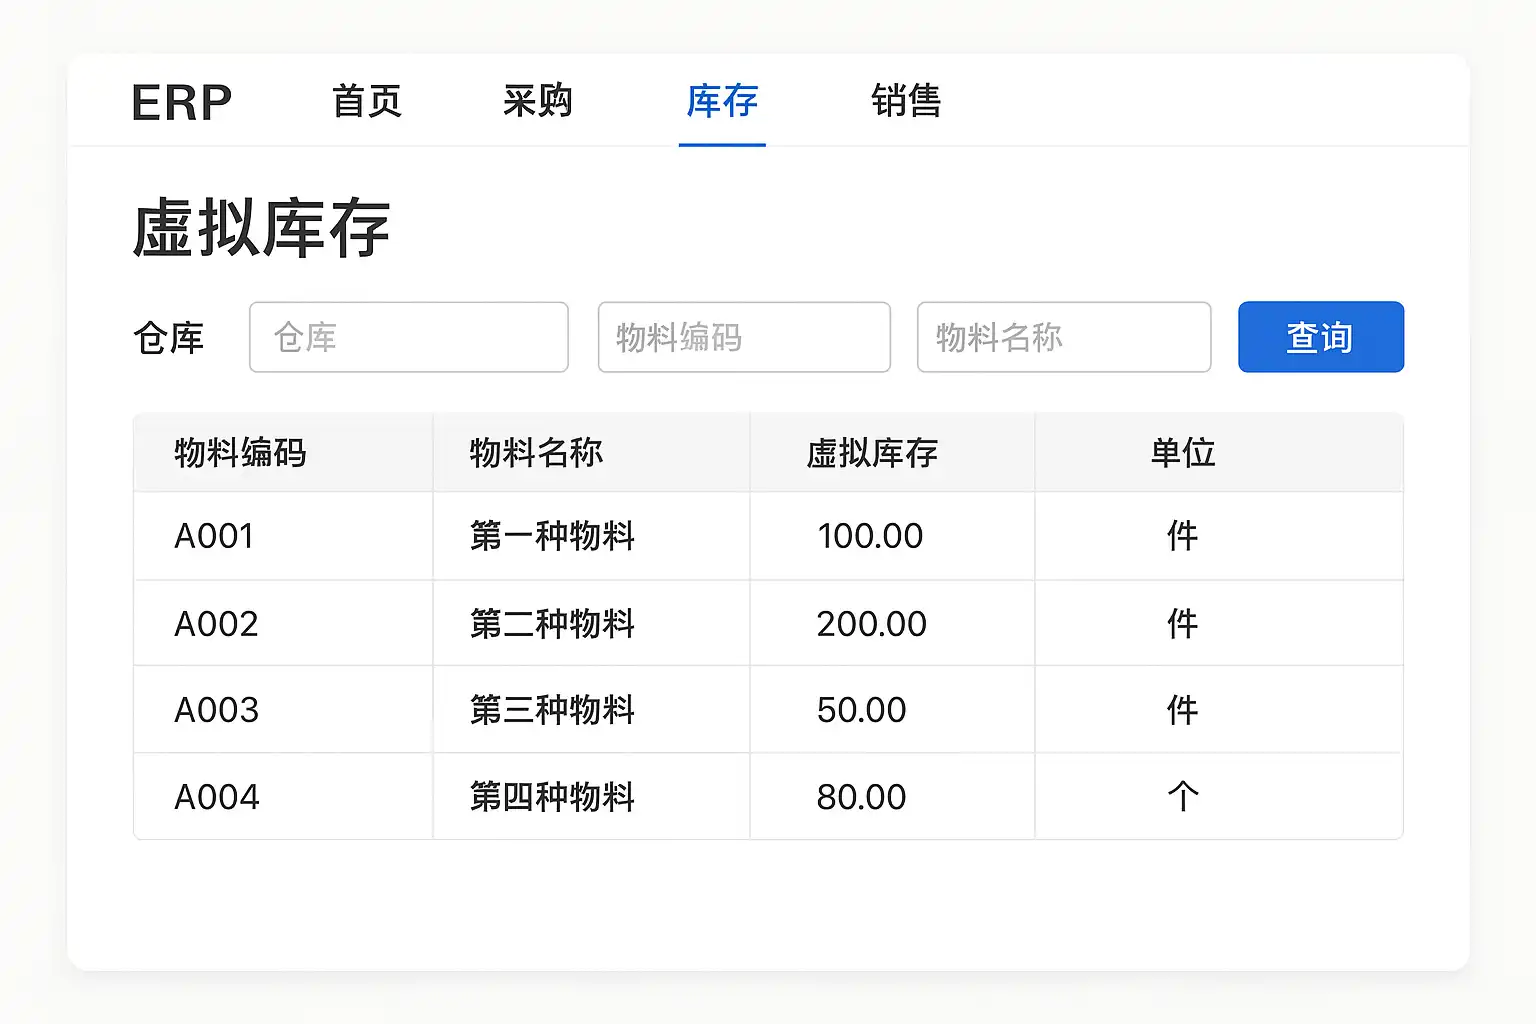Open the 首页 tab
Viewport: 1536px width, 1024px height.
tap(367, 101)
